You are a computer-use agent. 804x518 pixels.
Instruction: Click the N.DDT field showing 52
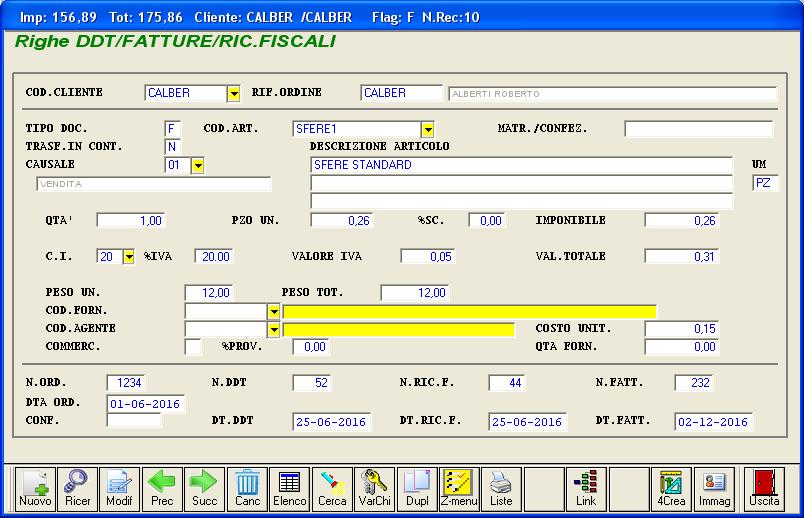click(x=312, y=383)
